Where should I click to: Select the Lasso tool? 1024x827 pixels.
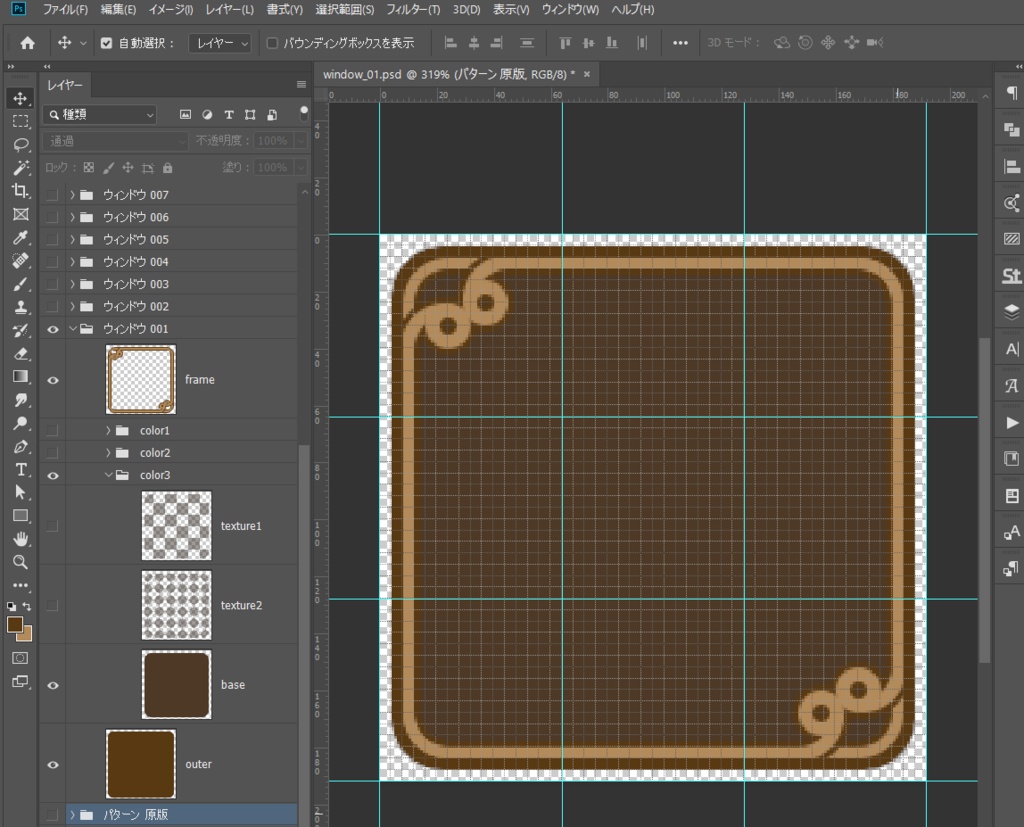tap(20, 144)
